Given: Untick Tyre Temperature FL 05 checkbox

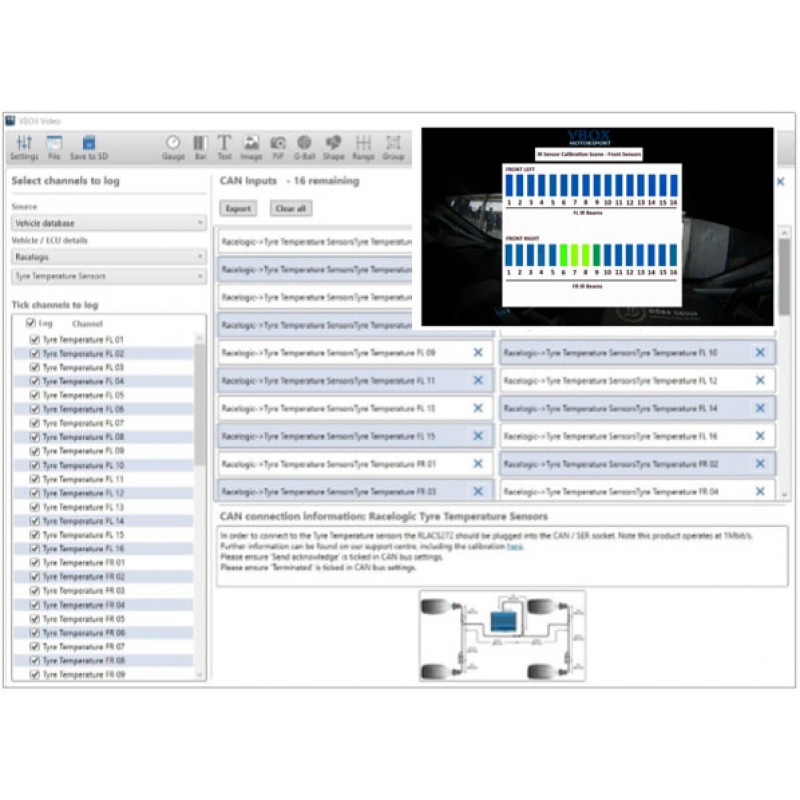Looking at the screenshot, I should coord(35,395).
